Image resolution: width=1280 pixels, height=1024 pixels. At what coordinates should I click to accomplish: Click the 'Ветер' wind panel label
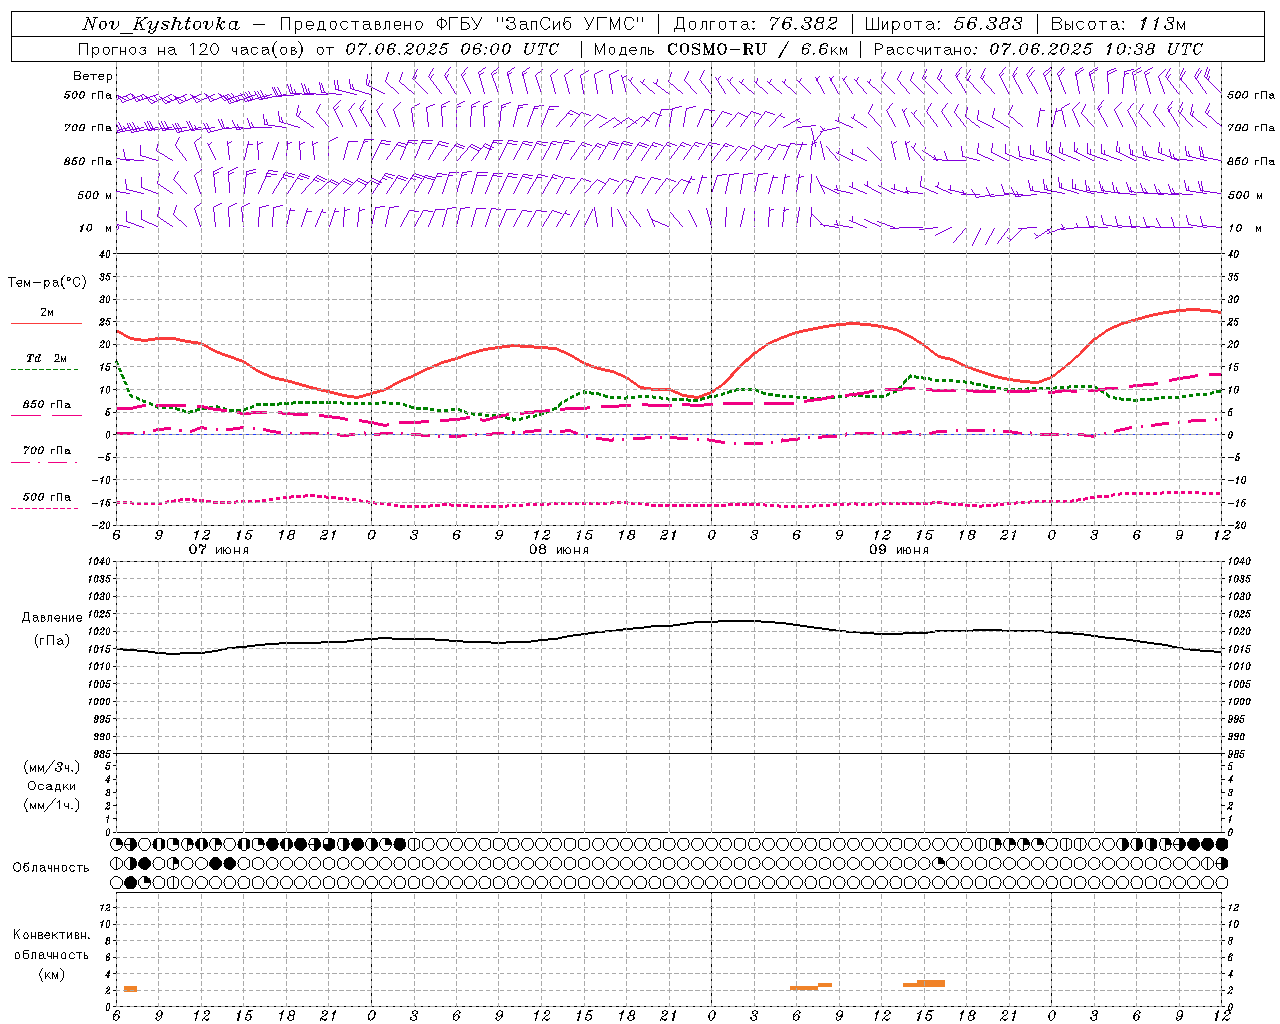pos(93,76)
